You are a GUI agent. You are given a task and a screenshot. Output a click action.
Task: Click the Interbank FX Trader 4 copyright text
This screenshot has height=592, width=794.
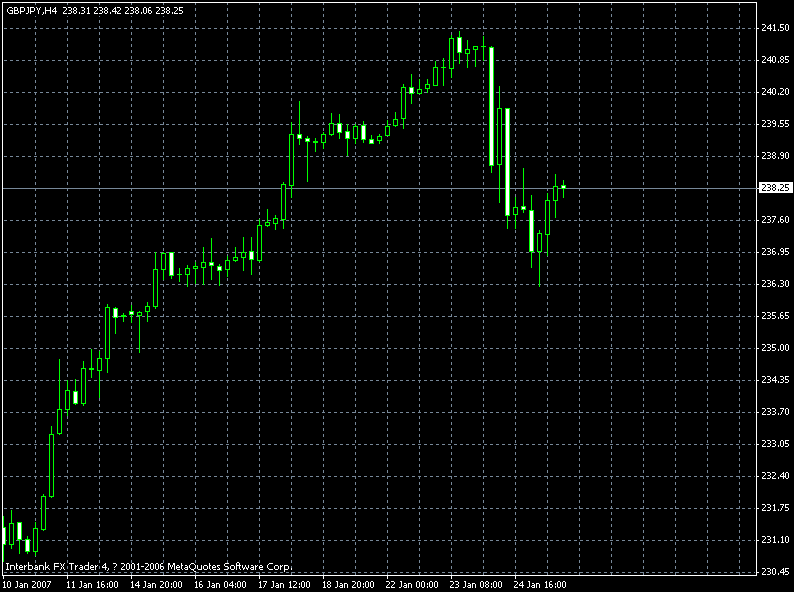click(x=147, y=567)
